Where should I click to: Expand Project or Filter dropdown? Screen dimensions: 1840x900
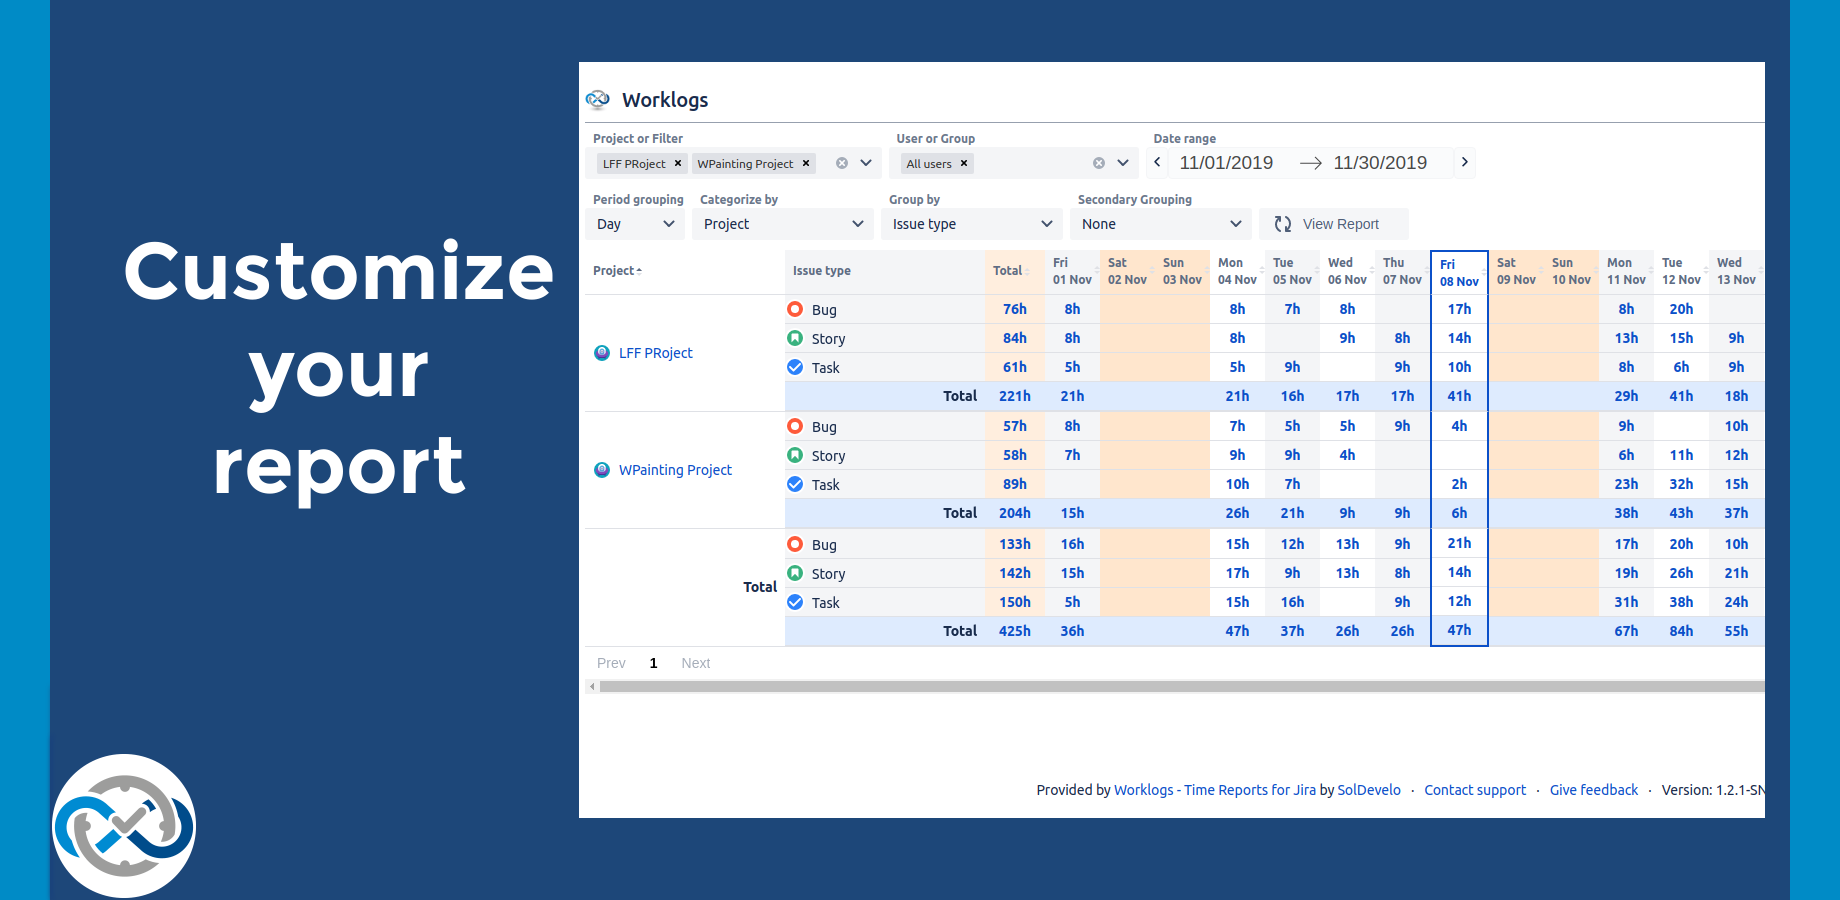pyautogui.click(x=866, y=163)
